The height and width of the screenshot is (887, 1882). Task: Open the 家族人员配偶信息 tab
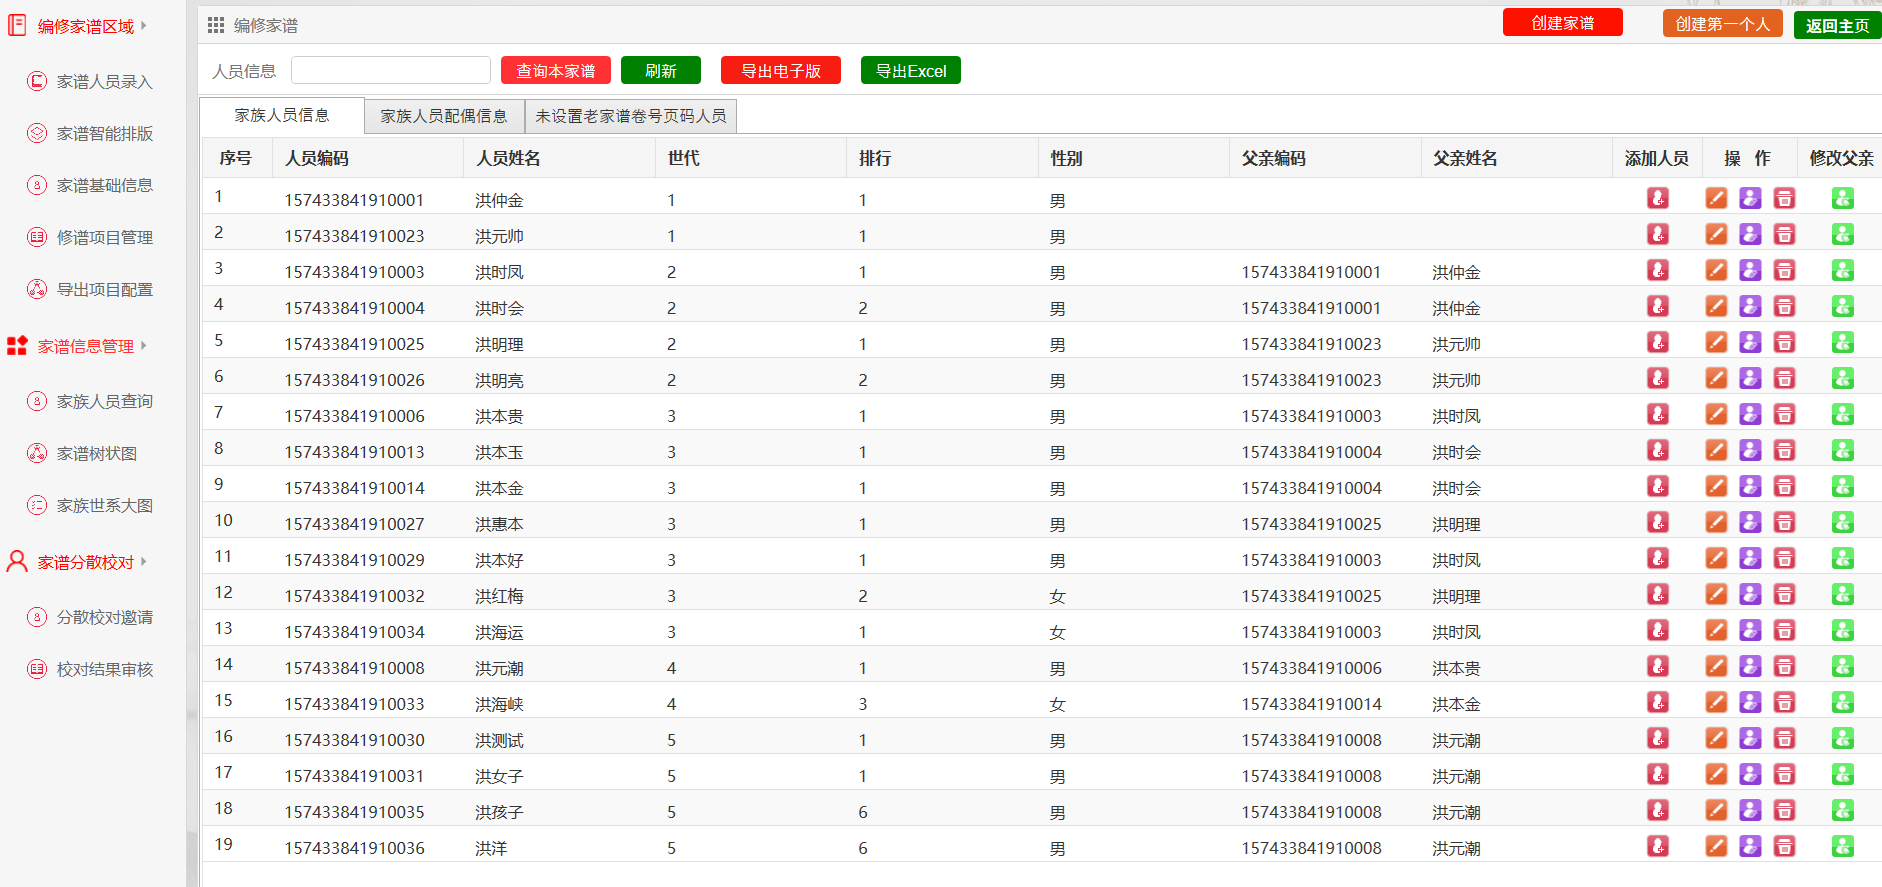(x=444, y=116)
